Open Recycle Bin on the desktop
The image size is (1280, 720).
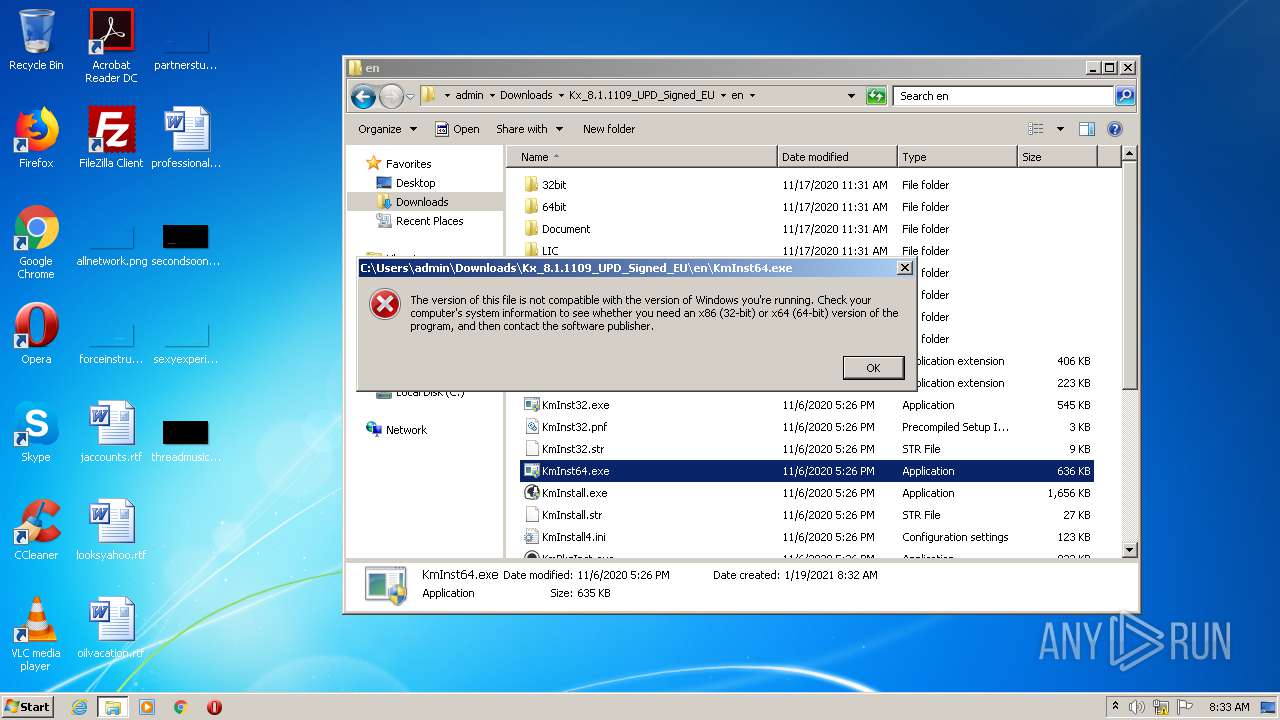click(x=36, y=40)
